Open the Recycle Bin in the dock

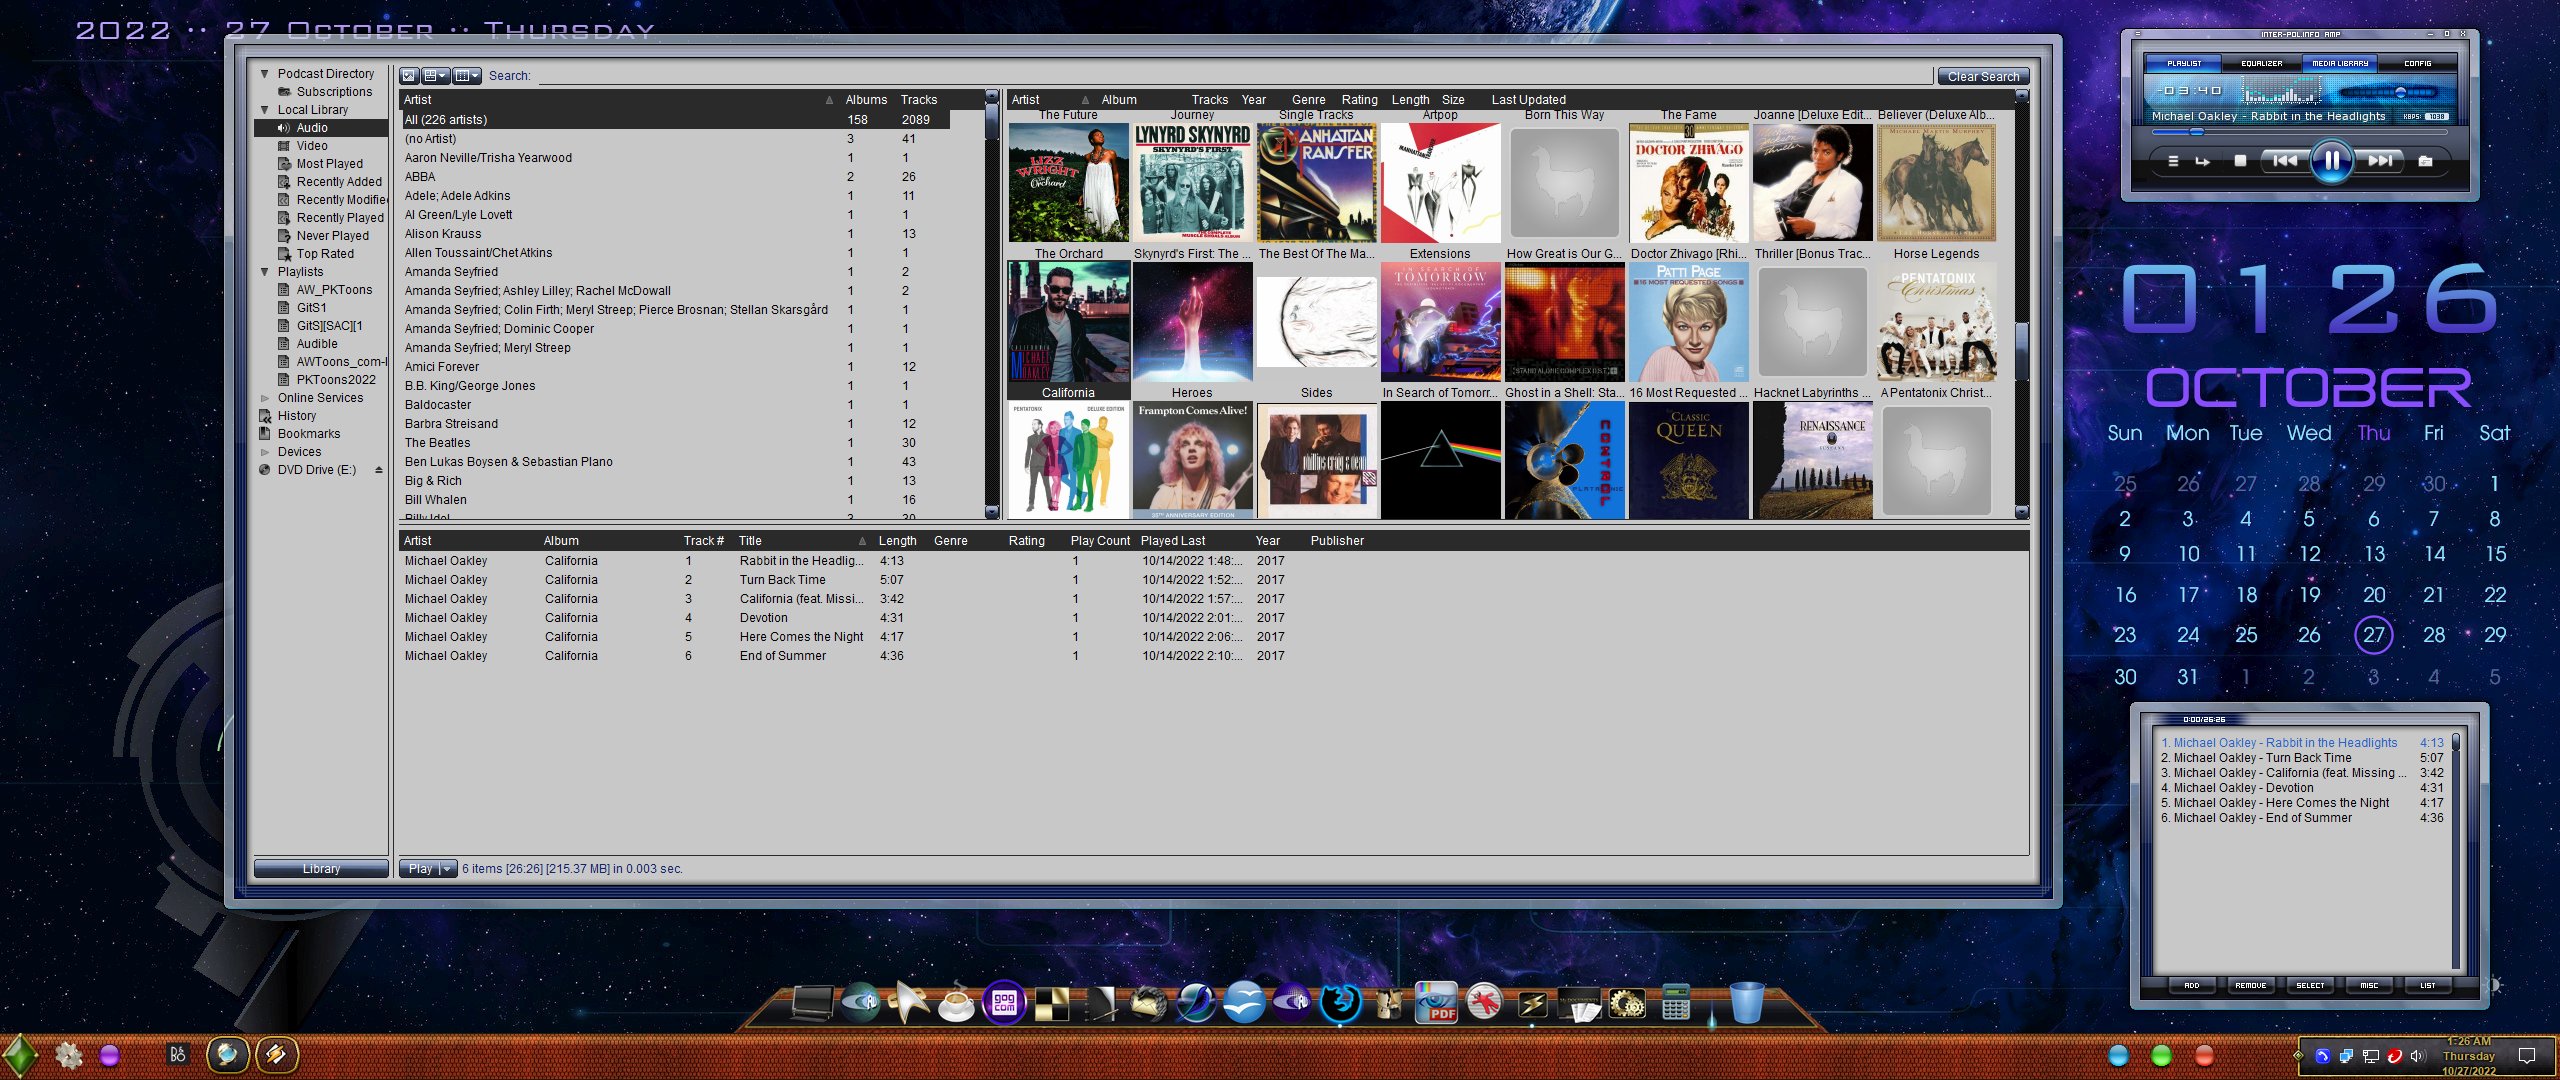1746,1002
